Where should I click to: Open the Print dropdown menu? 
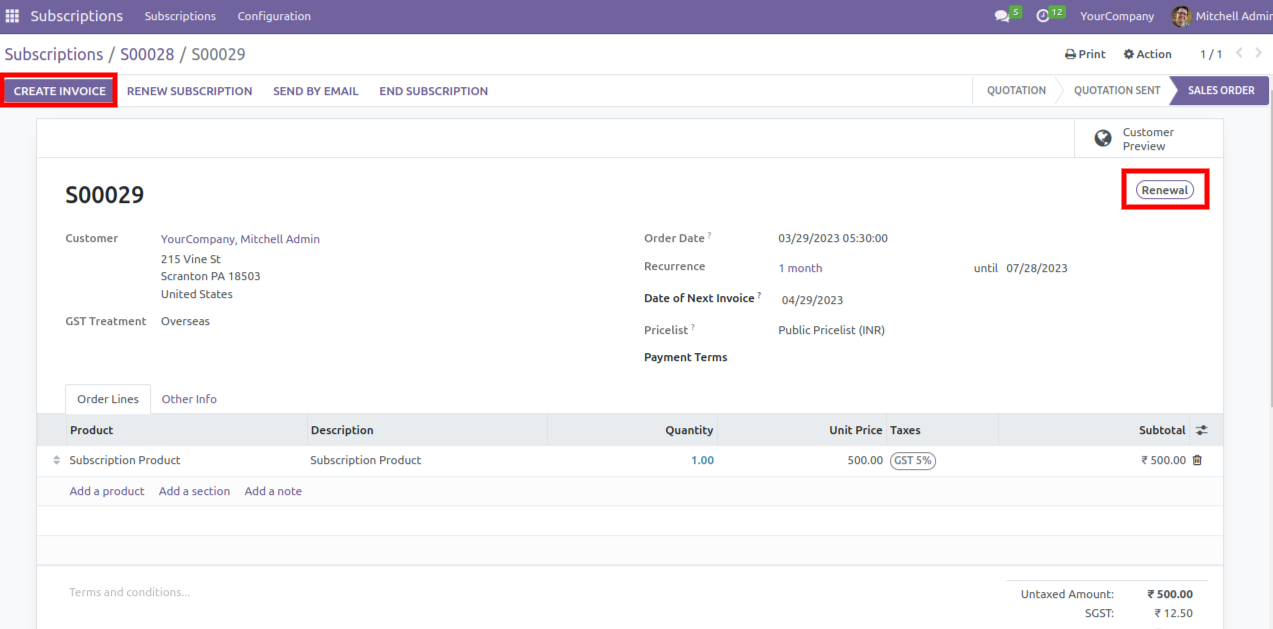[1085, 54]
